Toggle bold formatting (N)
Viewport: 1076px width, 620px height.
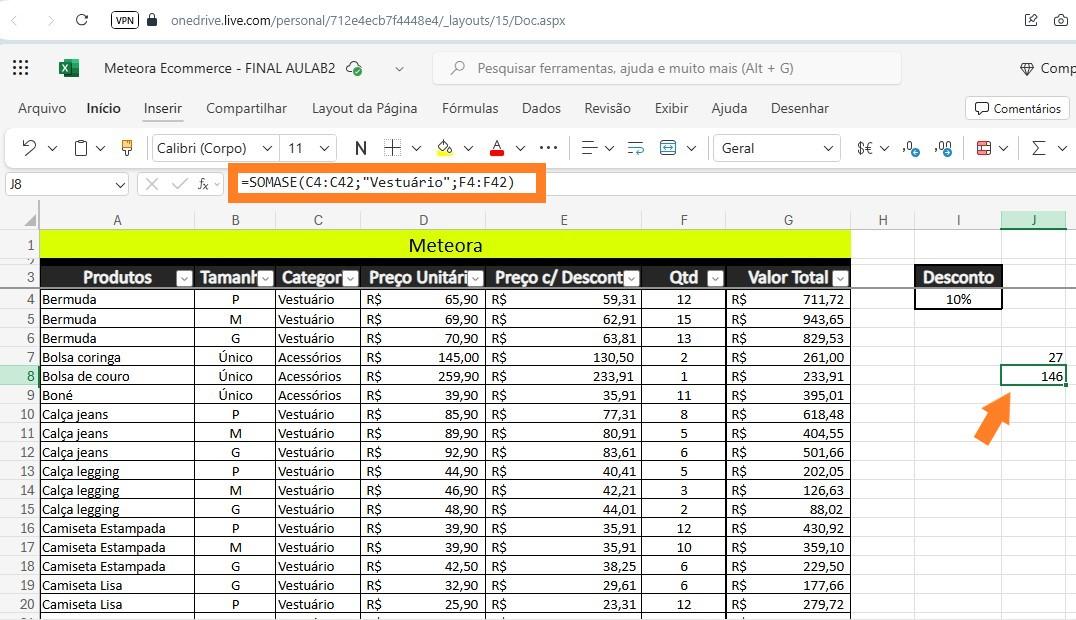(360, 148)
